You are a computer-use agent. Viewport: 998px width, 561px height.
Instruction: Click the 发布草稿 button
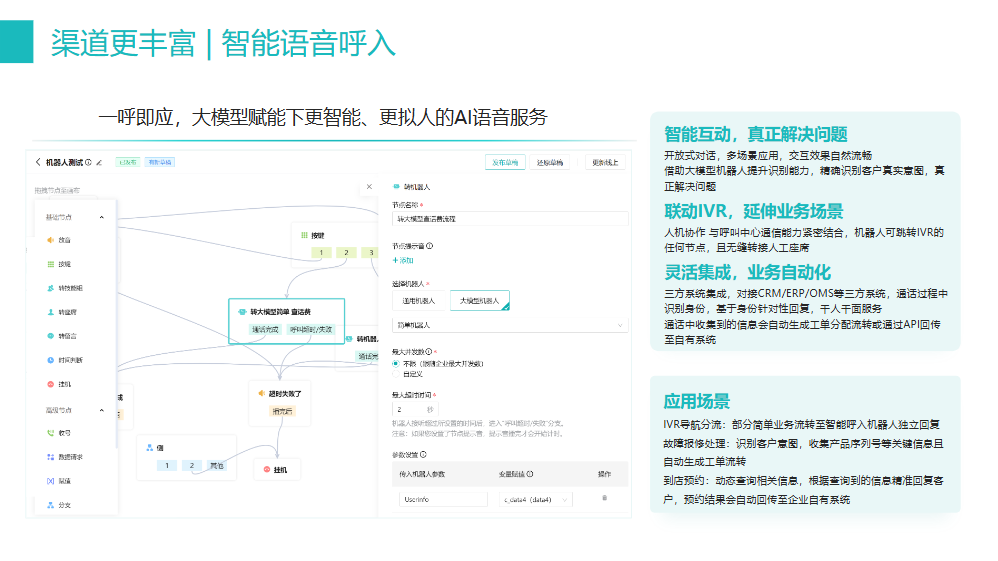505,162
